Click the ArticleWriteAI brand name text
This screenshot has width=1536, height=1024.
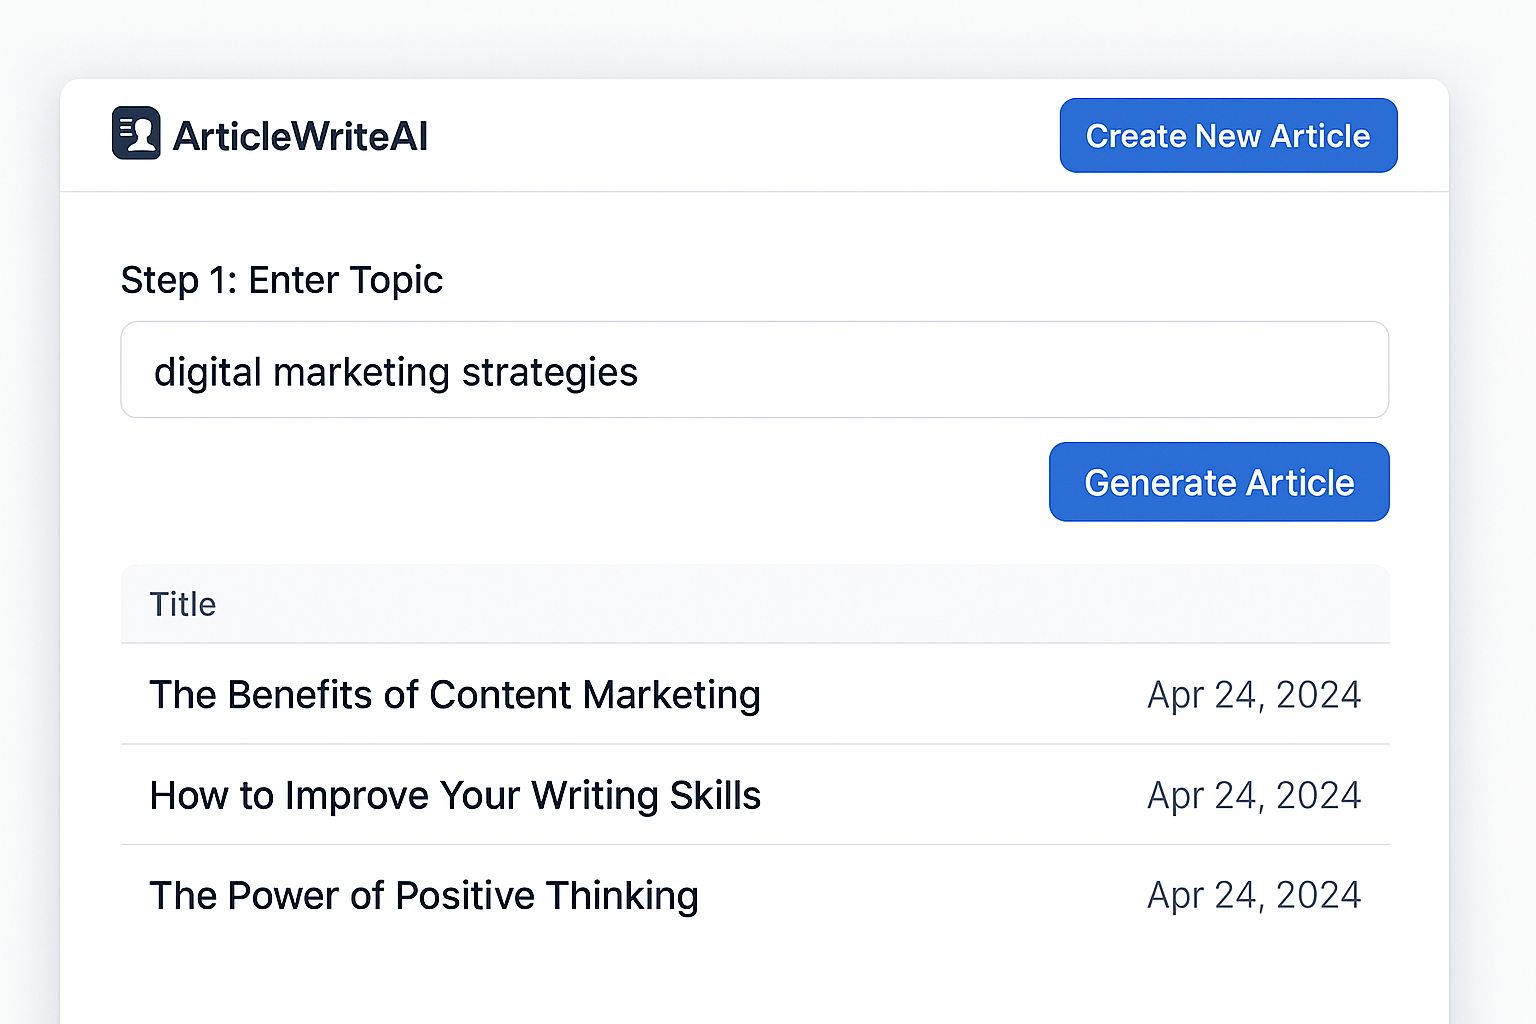300,136
